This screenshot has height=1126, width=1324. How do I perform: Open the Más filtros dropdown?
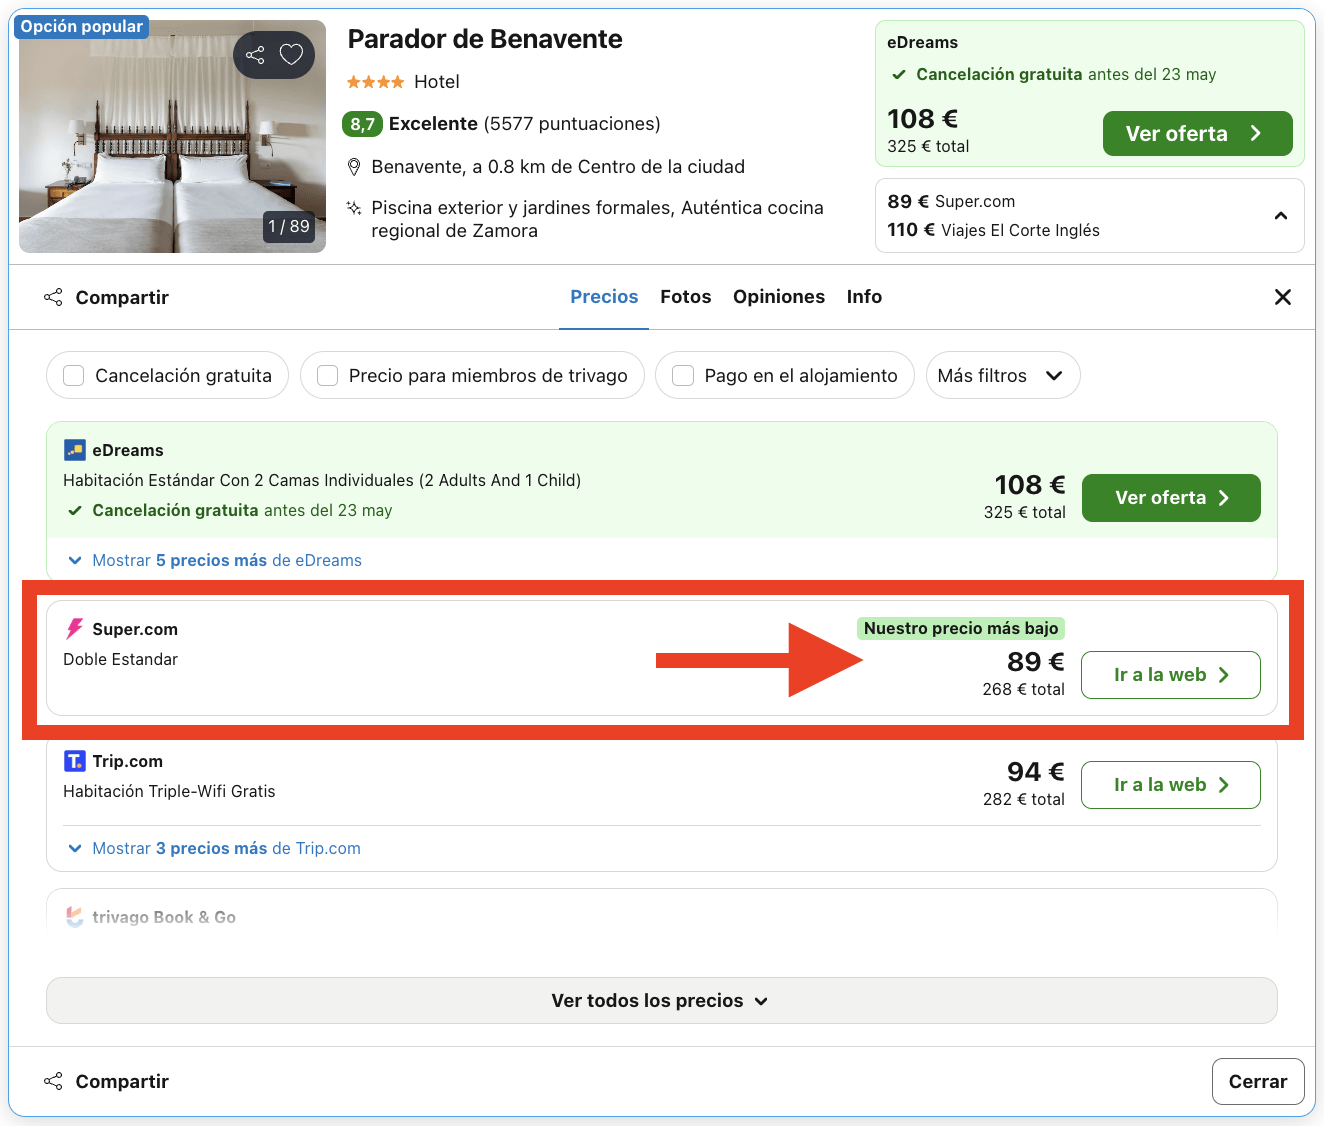pos(1002,375)
